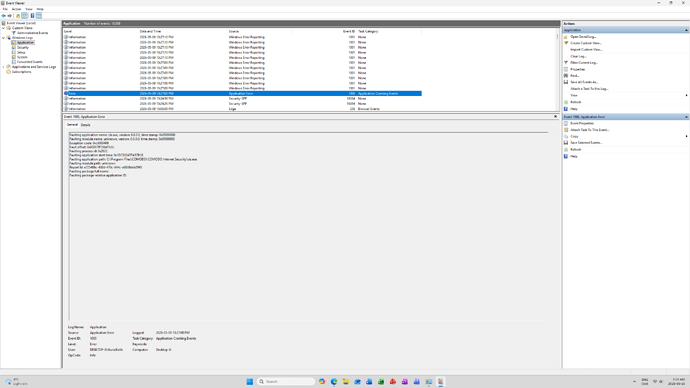Collapse Event 1000 actions section
Image resolution: width=690 pixels, height=388 pixels.
click(686, 117)
